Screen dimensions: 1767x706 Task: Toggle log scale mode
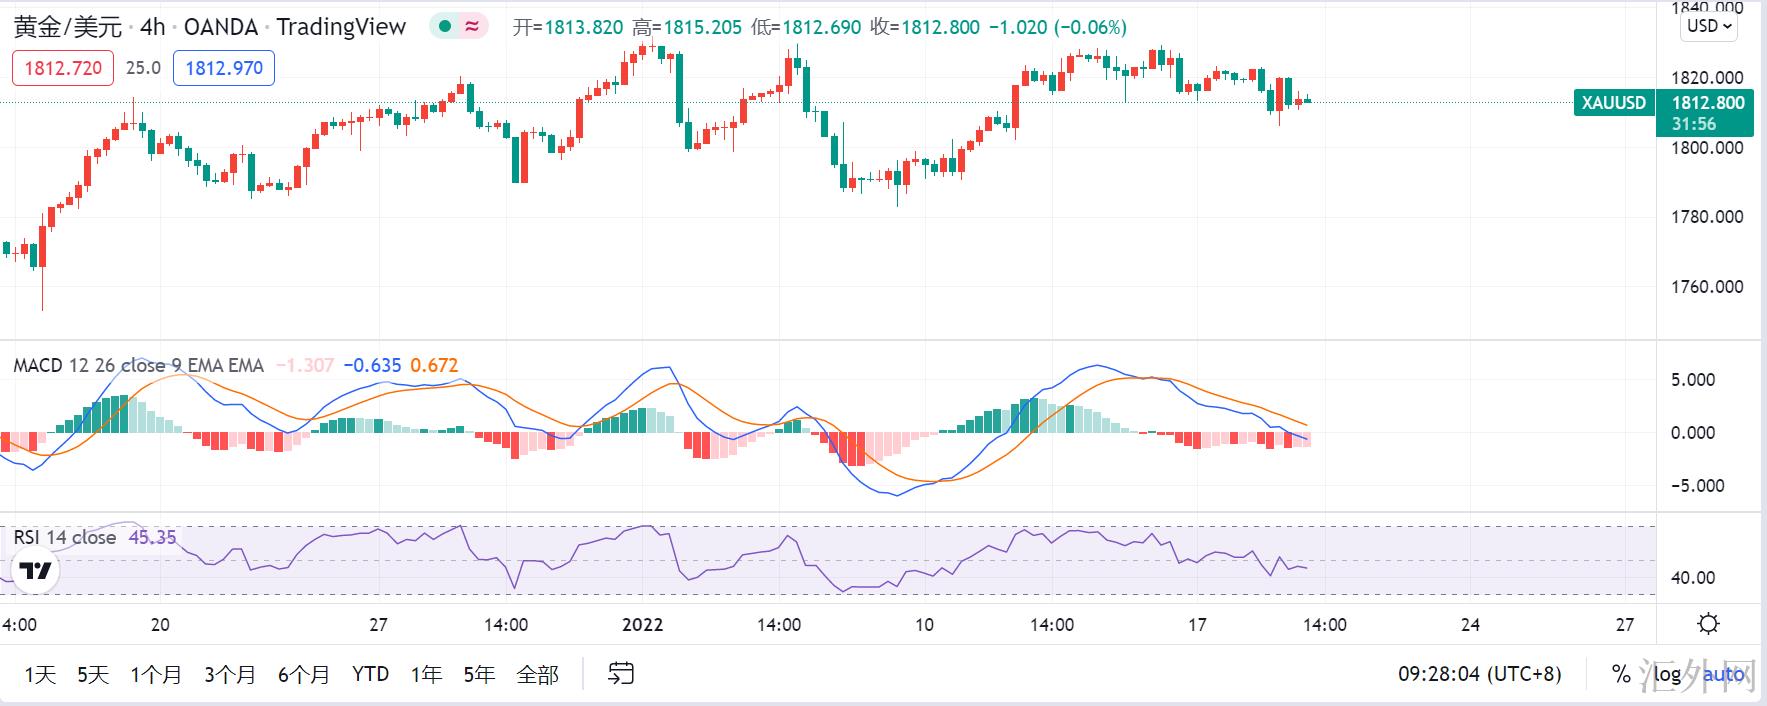[x=1667, y=674]
